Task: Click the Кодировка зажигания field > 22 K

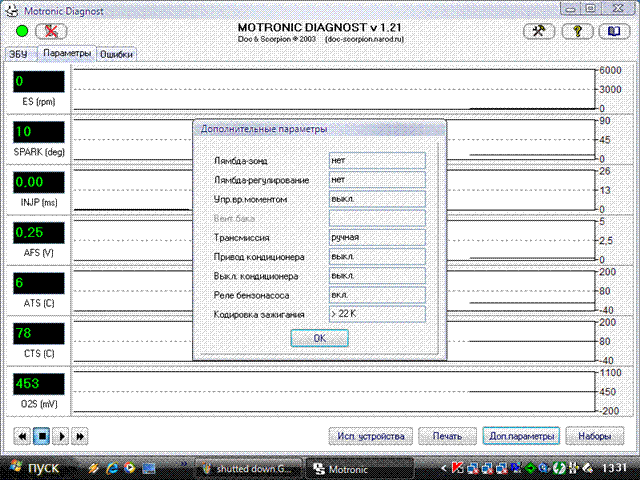Action: [377, 314]
